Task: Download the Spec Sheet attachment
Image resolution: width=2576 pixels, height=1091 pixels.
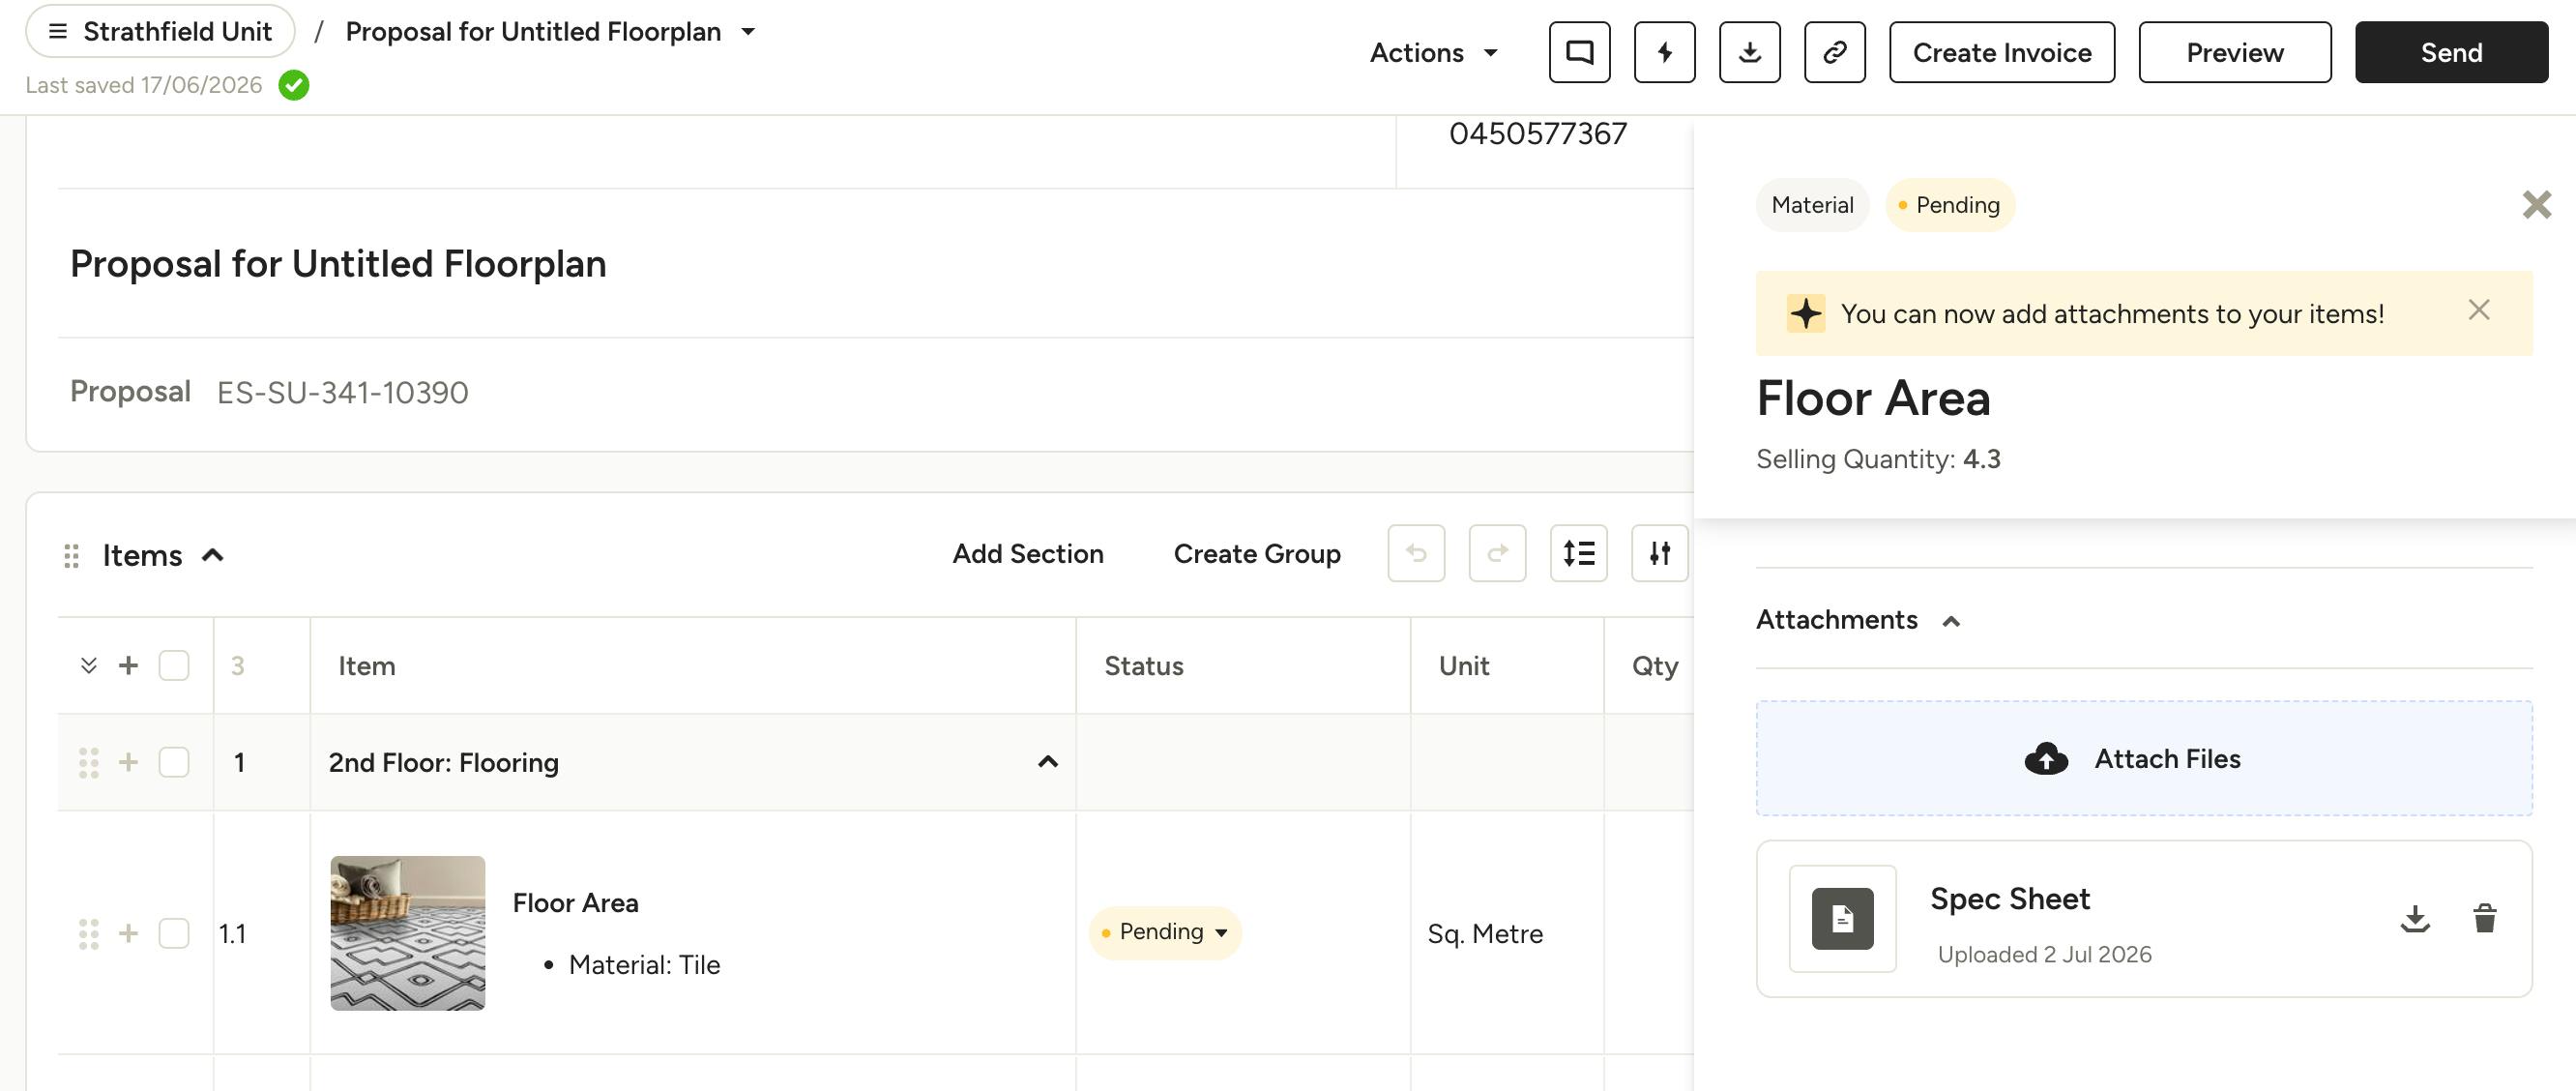Action: pos(2415,918)
